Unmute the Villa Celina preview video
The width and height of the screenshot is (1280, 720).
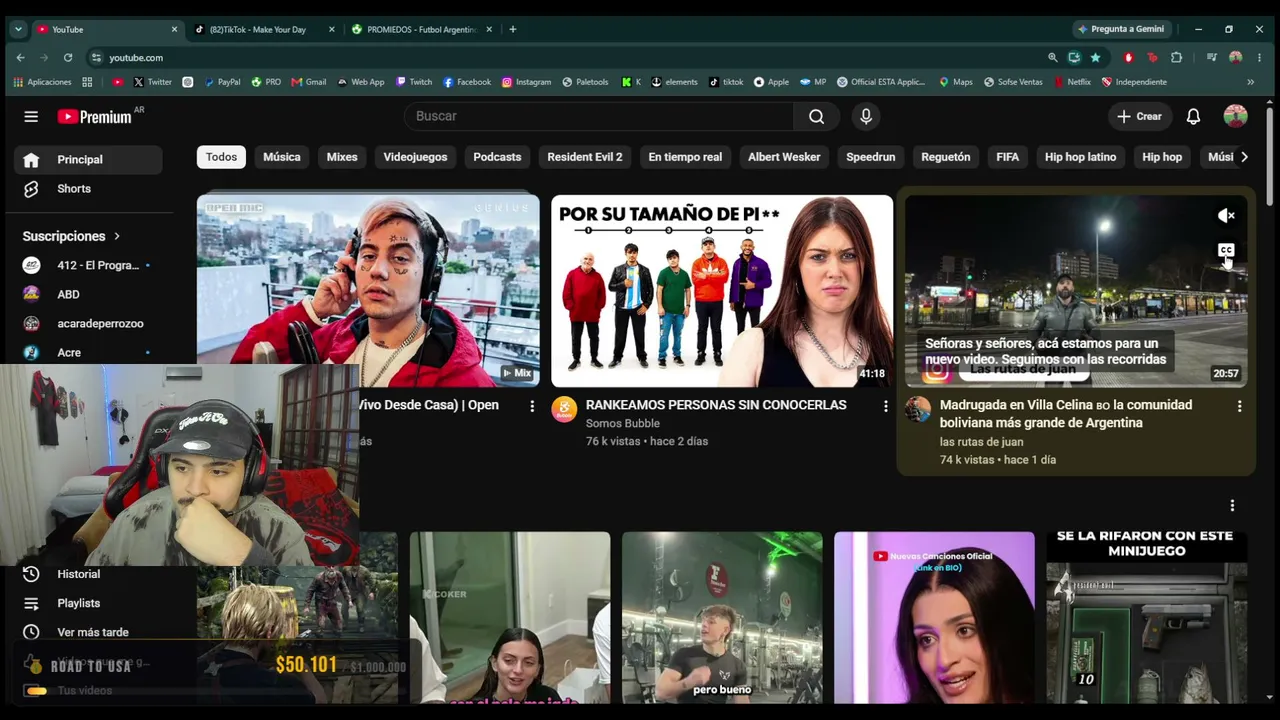1226,215
